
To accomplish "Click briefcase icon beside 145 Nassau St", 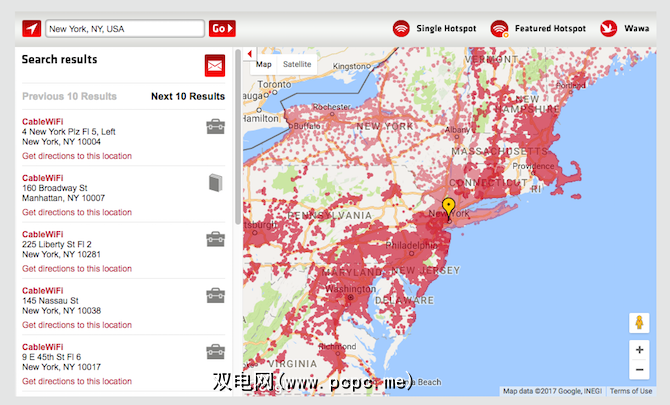I will click(x=215, y=296).
